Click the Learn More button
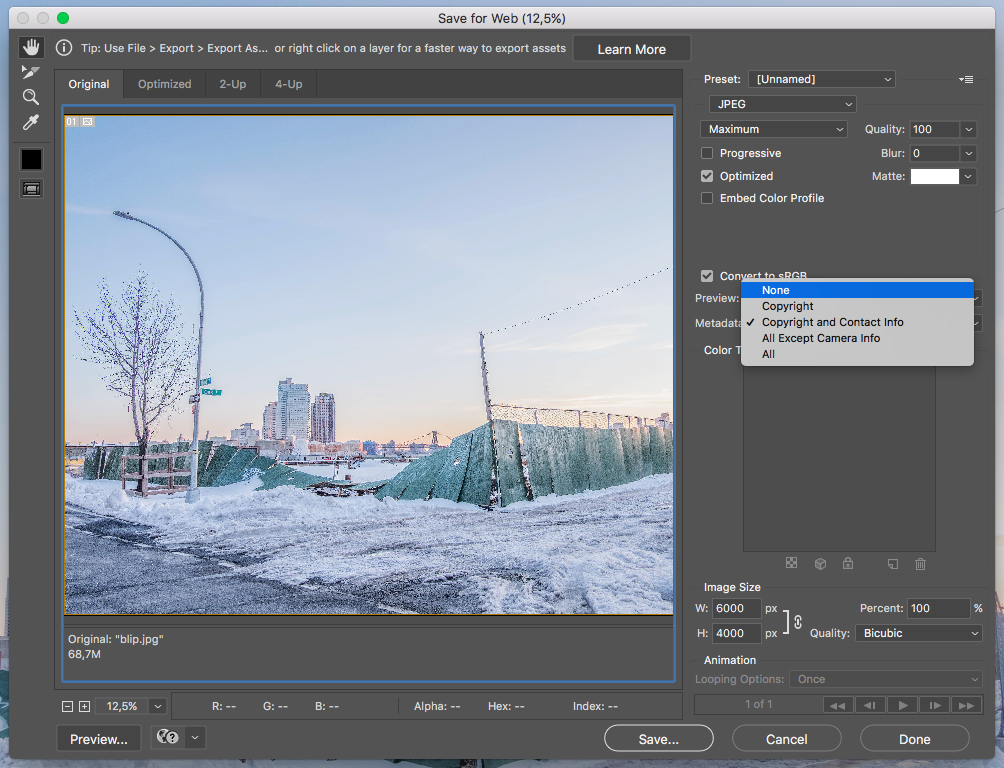This screenshot has width=1004, height=768. tap(631, 48)
